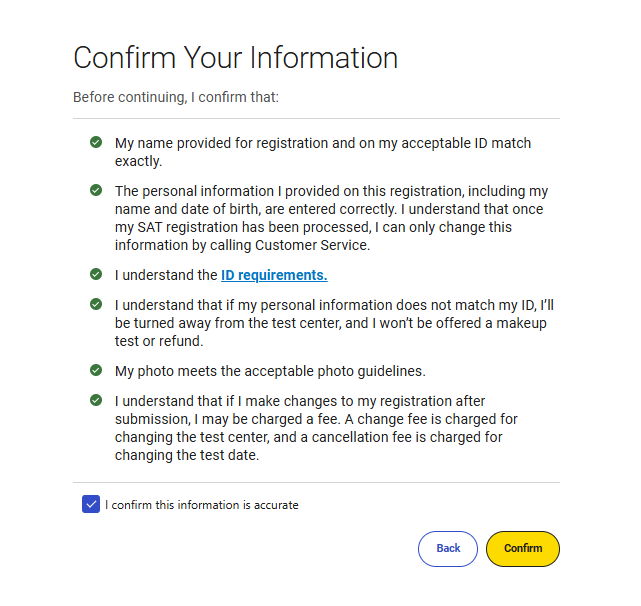Click the green checkmark beside name match statement
The width and height of the screenshot is (641, 606).
[95, 142]
